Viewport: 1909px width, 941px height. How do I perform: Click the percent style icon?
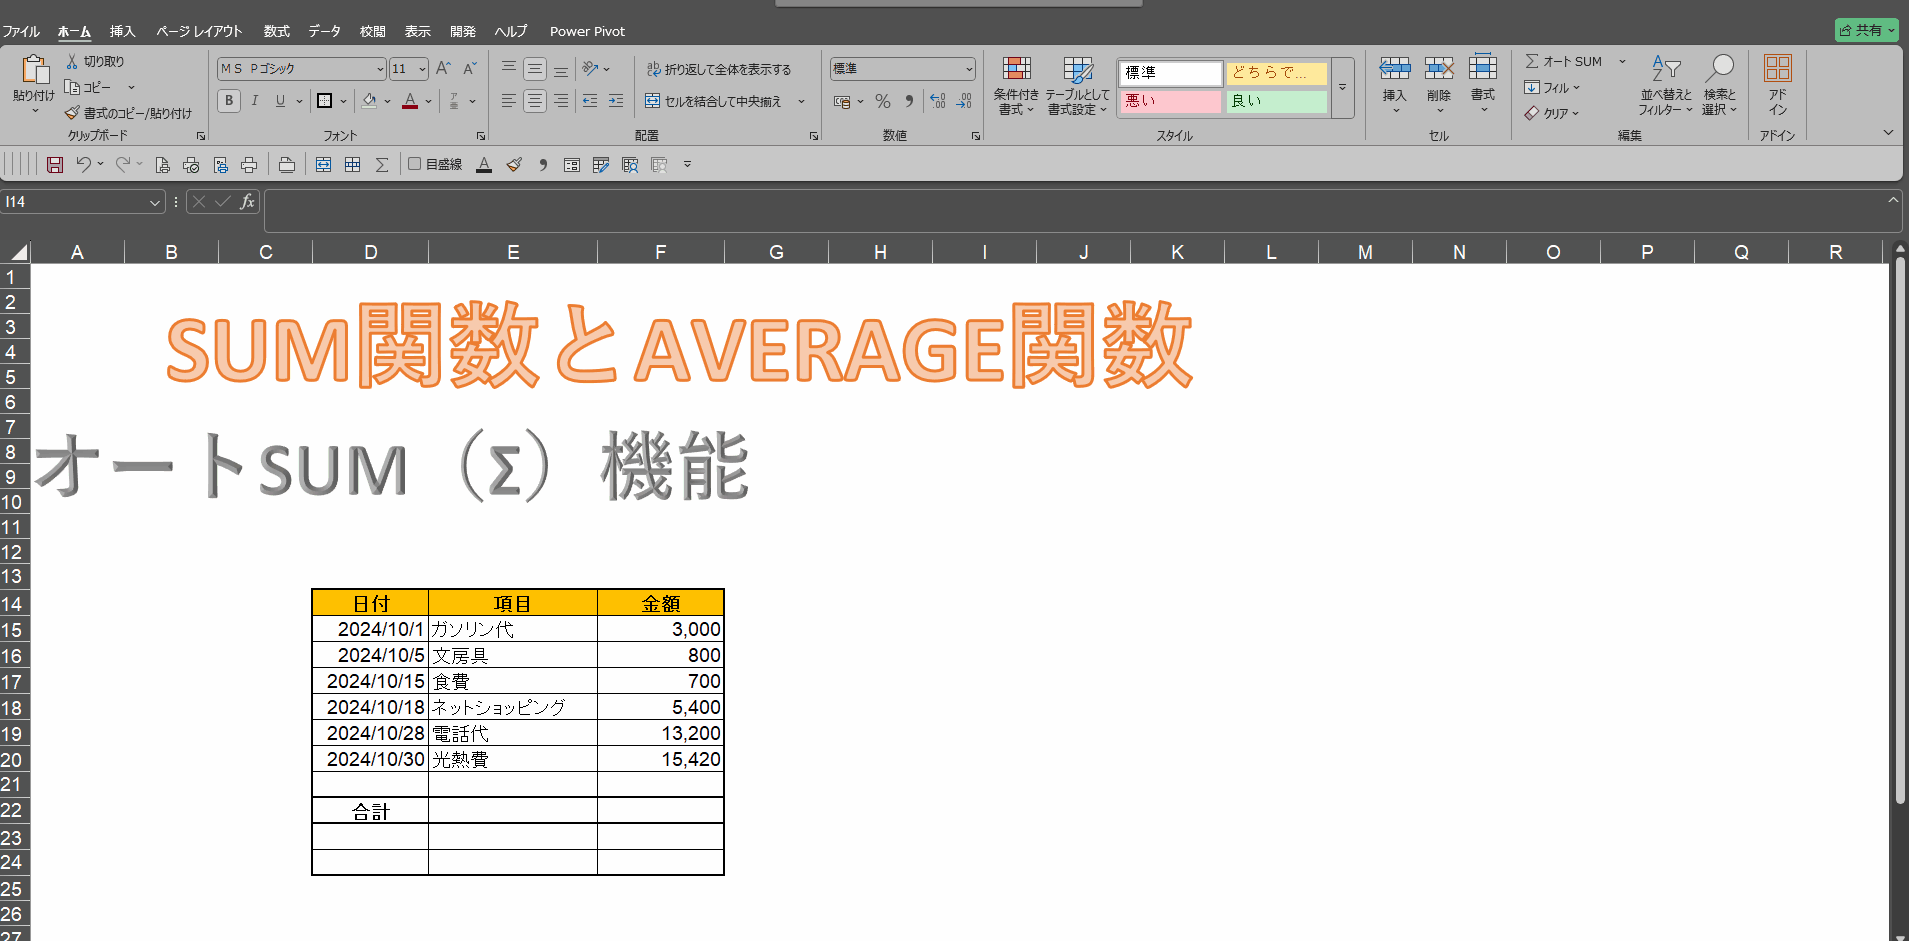(x=882, y=101)
